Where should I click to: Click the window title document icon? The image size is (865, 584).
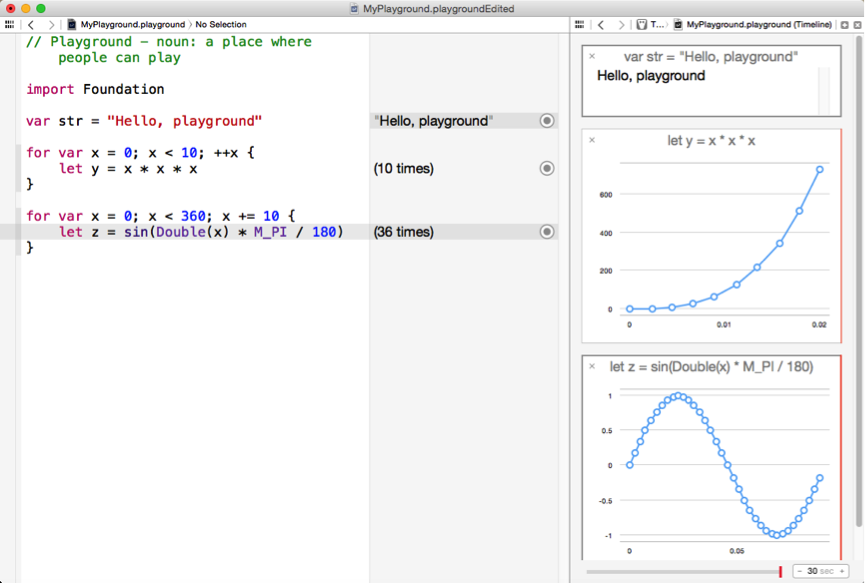pyautogui.click(x=354, y=8)
